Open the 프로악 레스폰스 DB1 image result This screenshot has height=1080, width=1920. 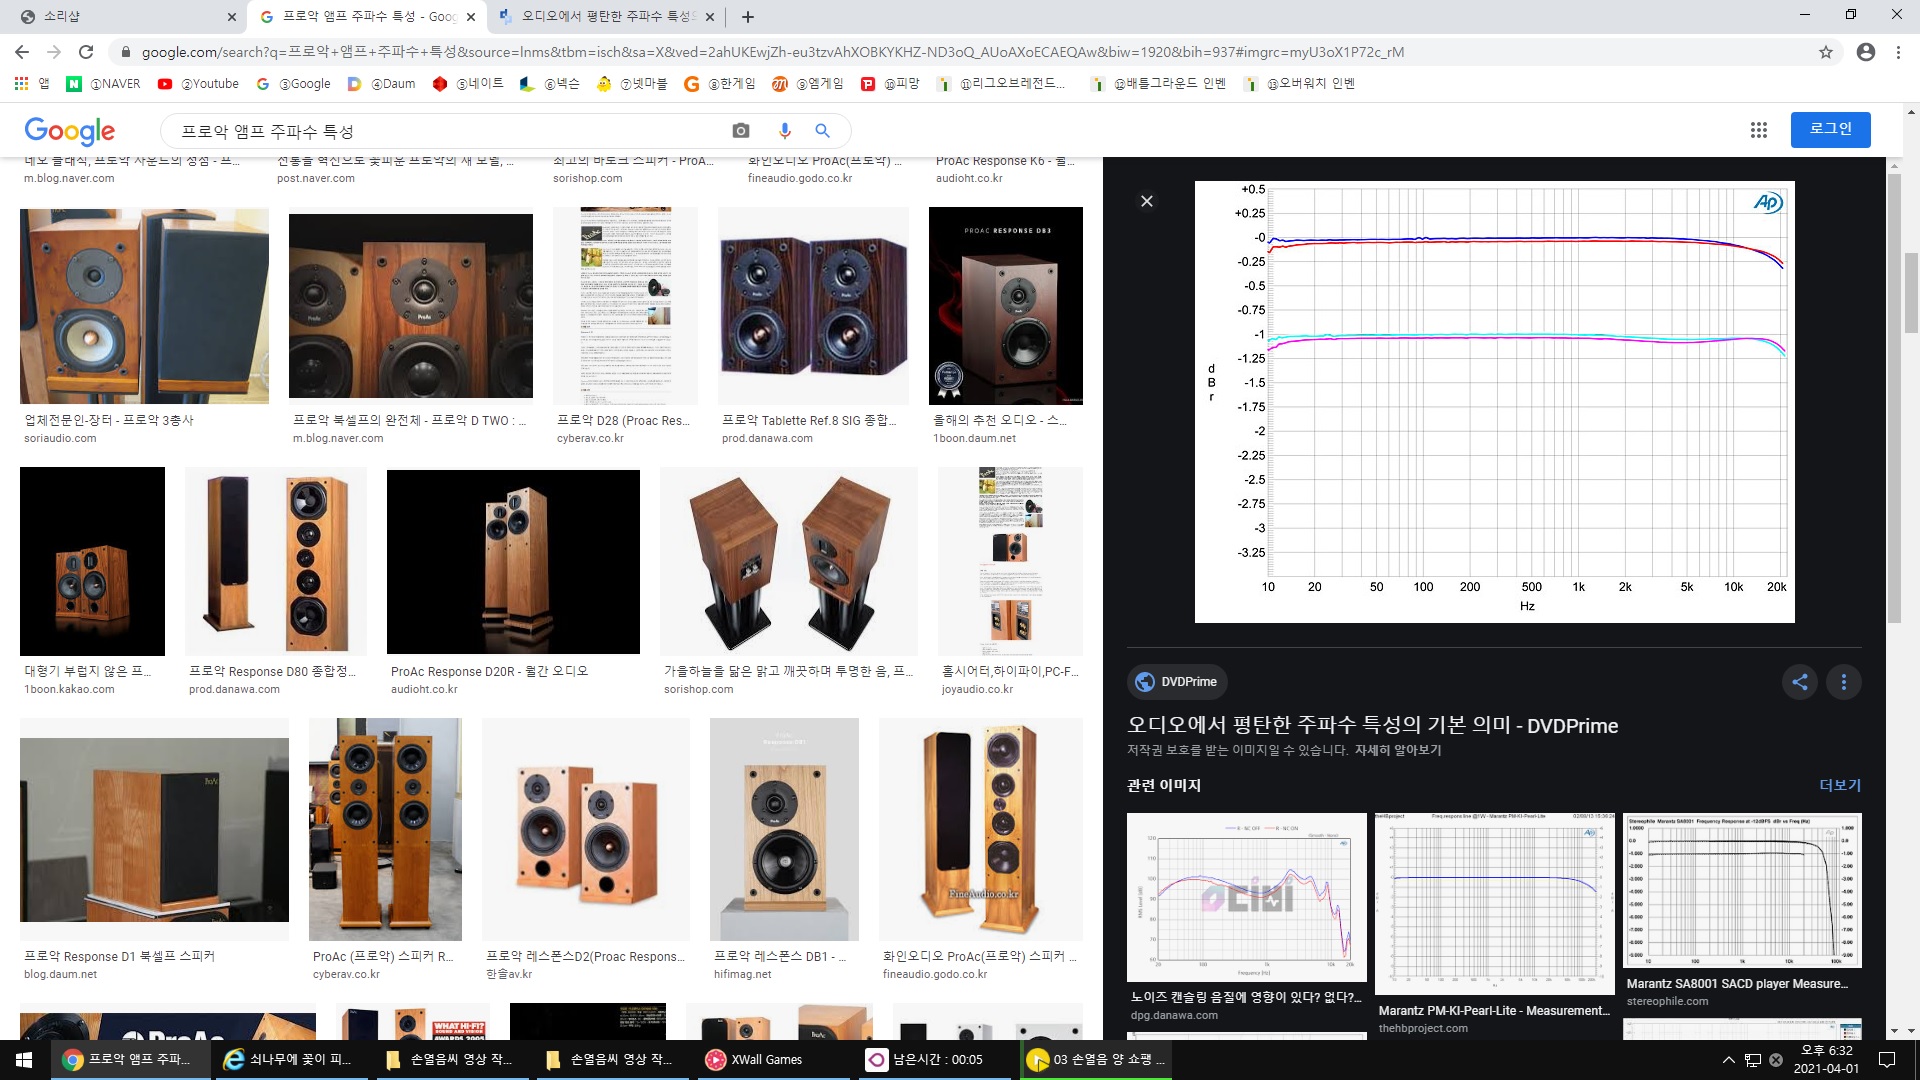click(784, 830)
